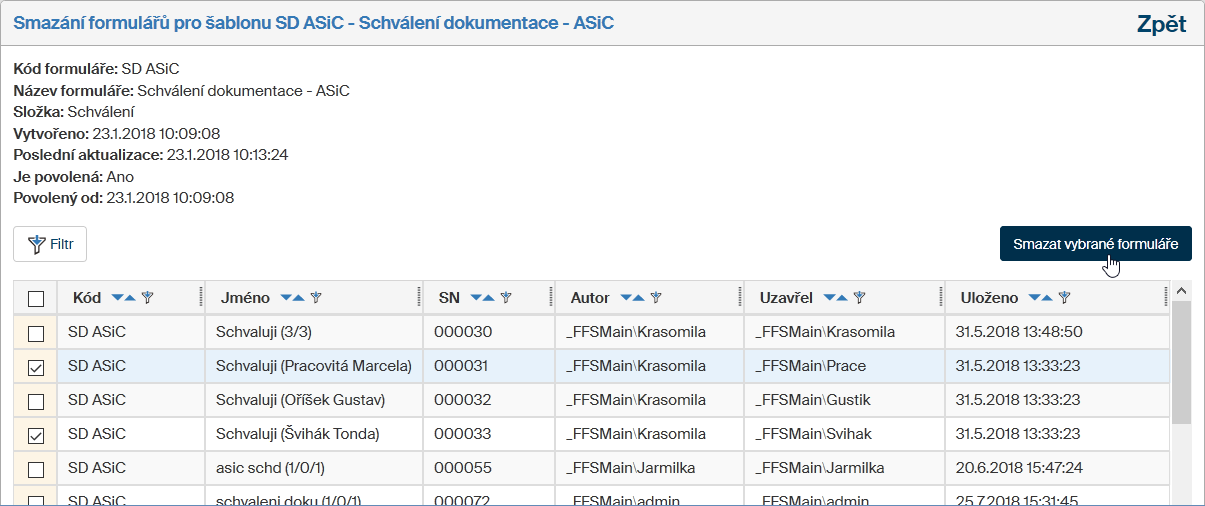Uncheck the Schvaluji (Švihák Tonda) row checkbox
The image size is (1205, 506).
tap(36, 435)
